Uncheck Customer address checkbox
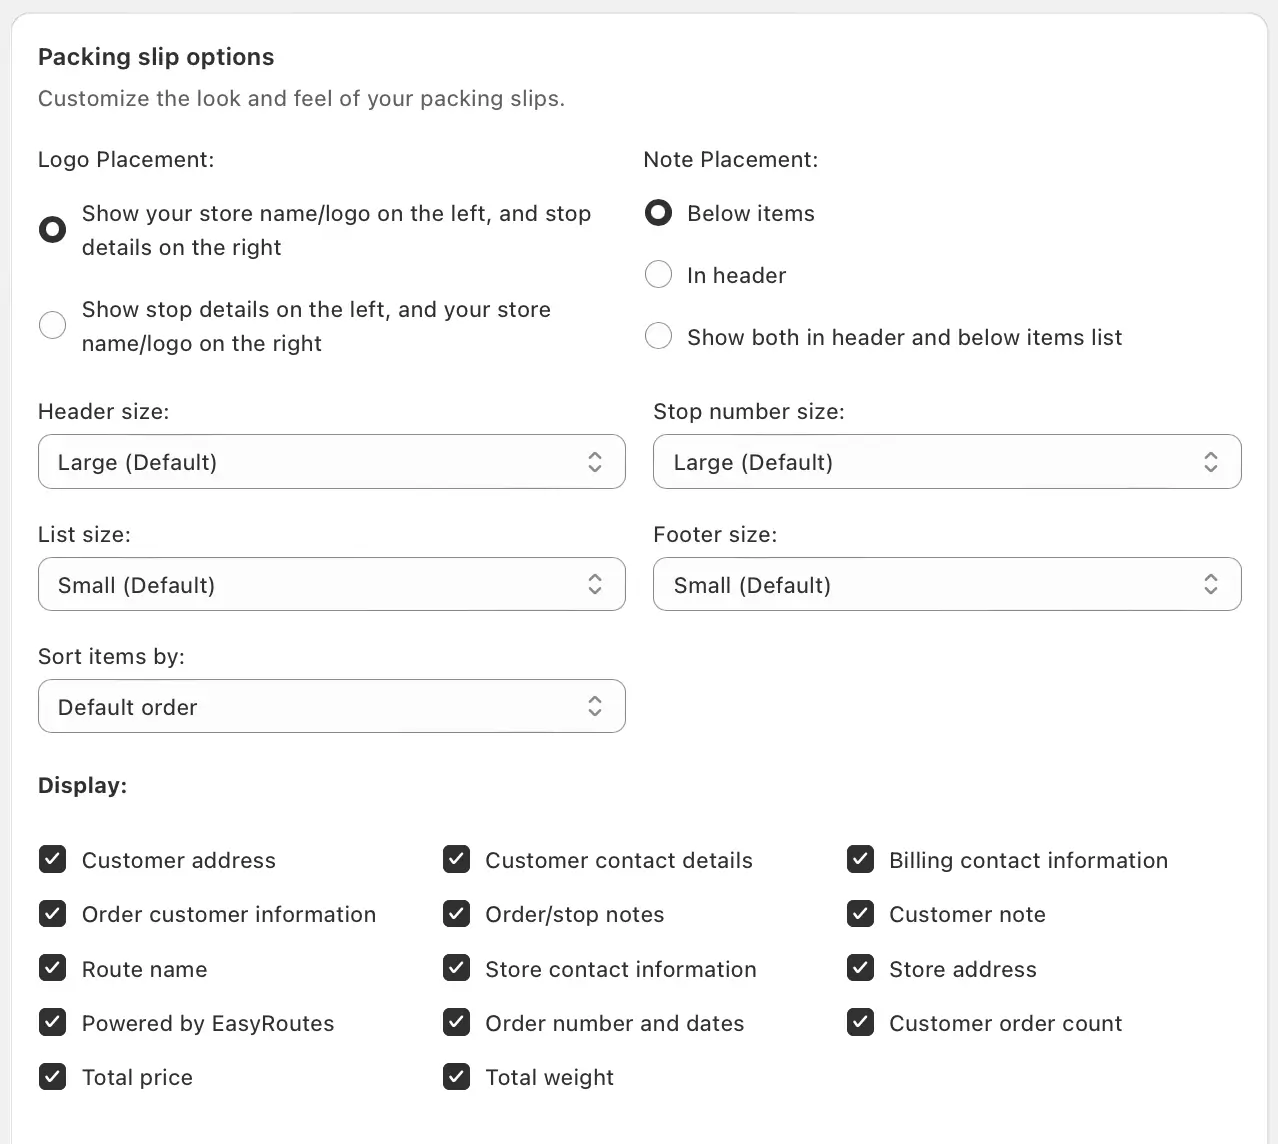The width and height of the screenshot is (1278, 1144). coord(52,859)
